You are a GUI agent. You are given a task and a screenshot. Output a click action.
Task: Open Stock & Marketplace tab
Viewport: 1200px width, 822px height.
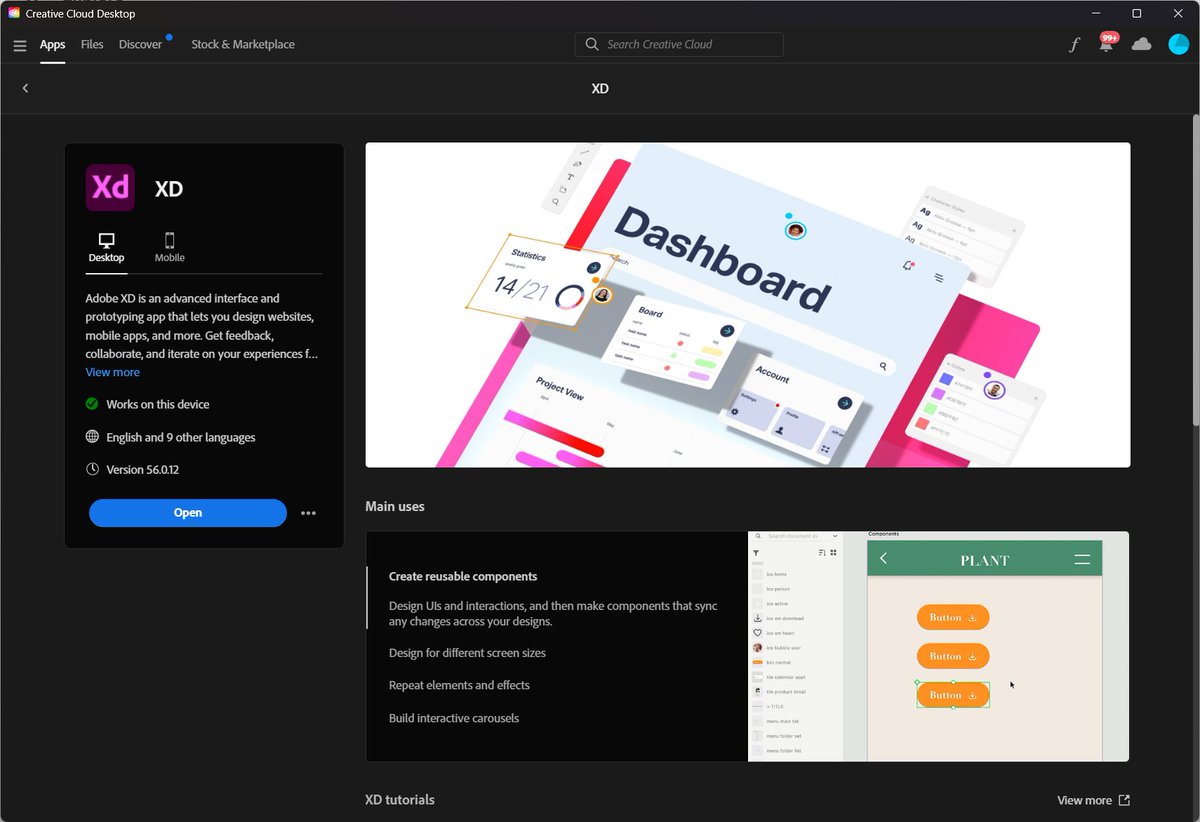coord(243,45)
